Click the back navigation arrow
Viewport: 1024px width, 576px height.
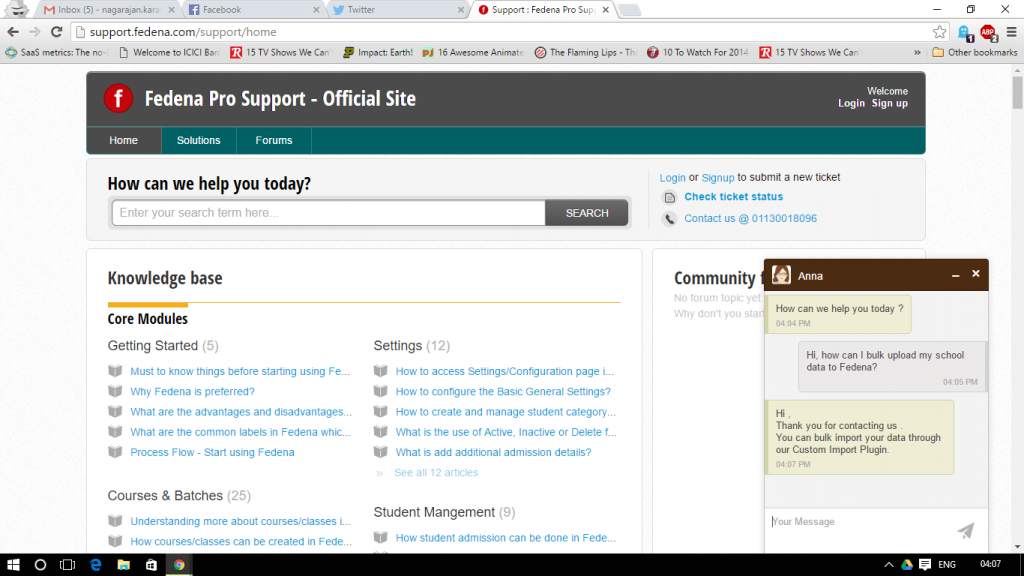coord(13,31)
